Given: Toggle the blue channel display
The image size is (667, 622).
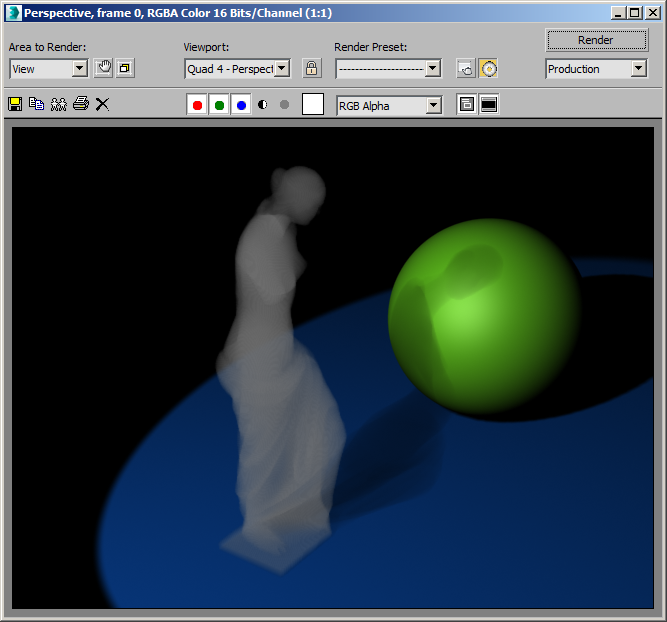Looking at the screenshot, I should pyautogui.click(x=241, y=105).
